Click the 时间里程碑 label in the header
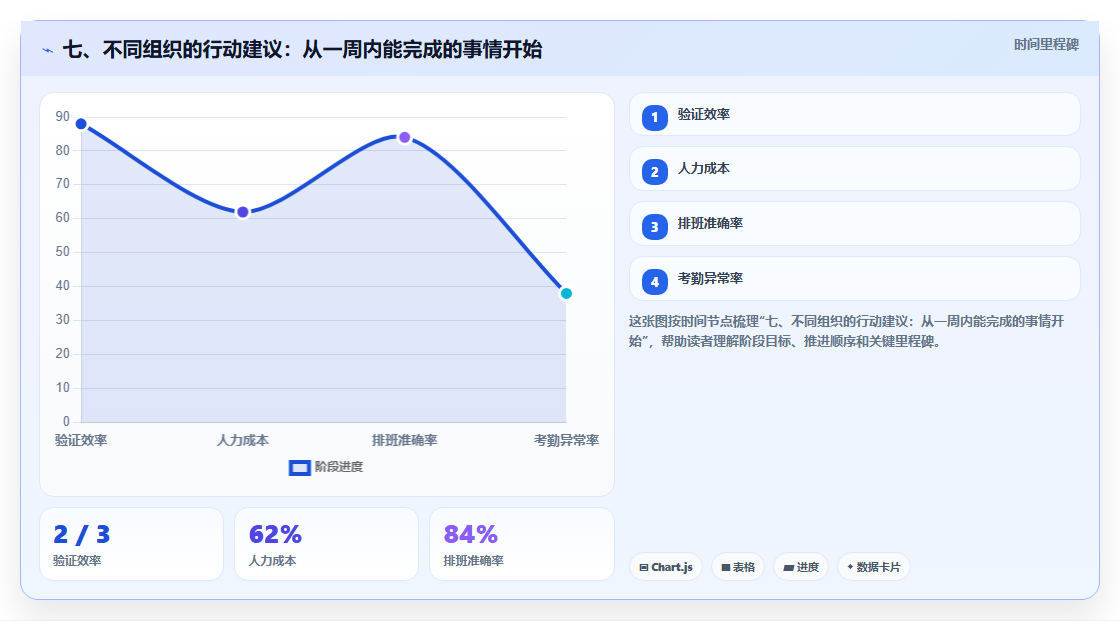1120x621 pixels. click(x=1046, y=44)
